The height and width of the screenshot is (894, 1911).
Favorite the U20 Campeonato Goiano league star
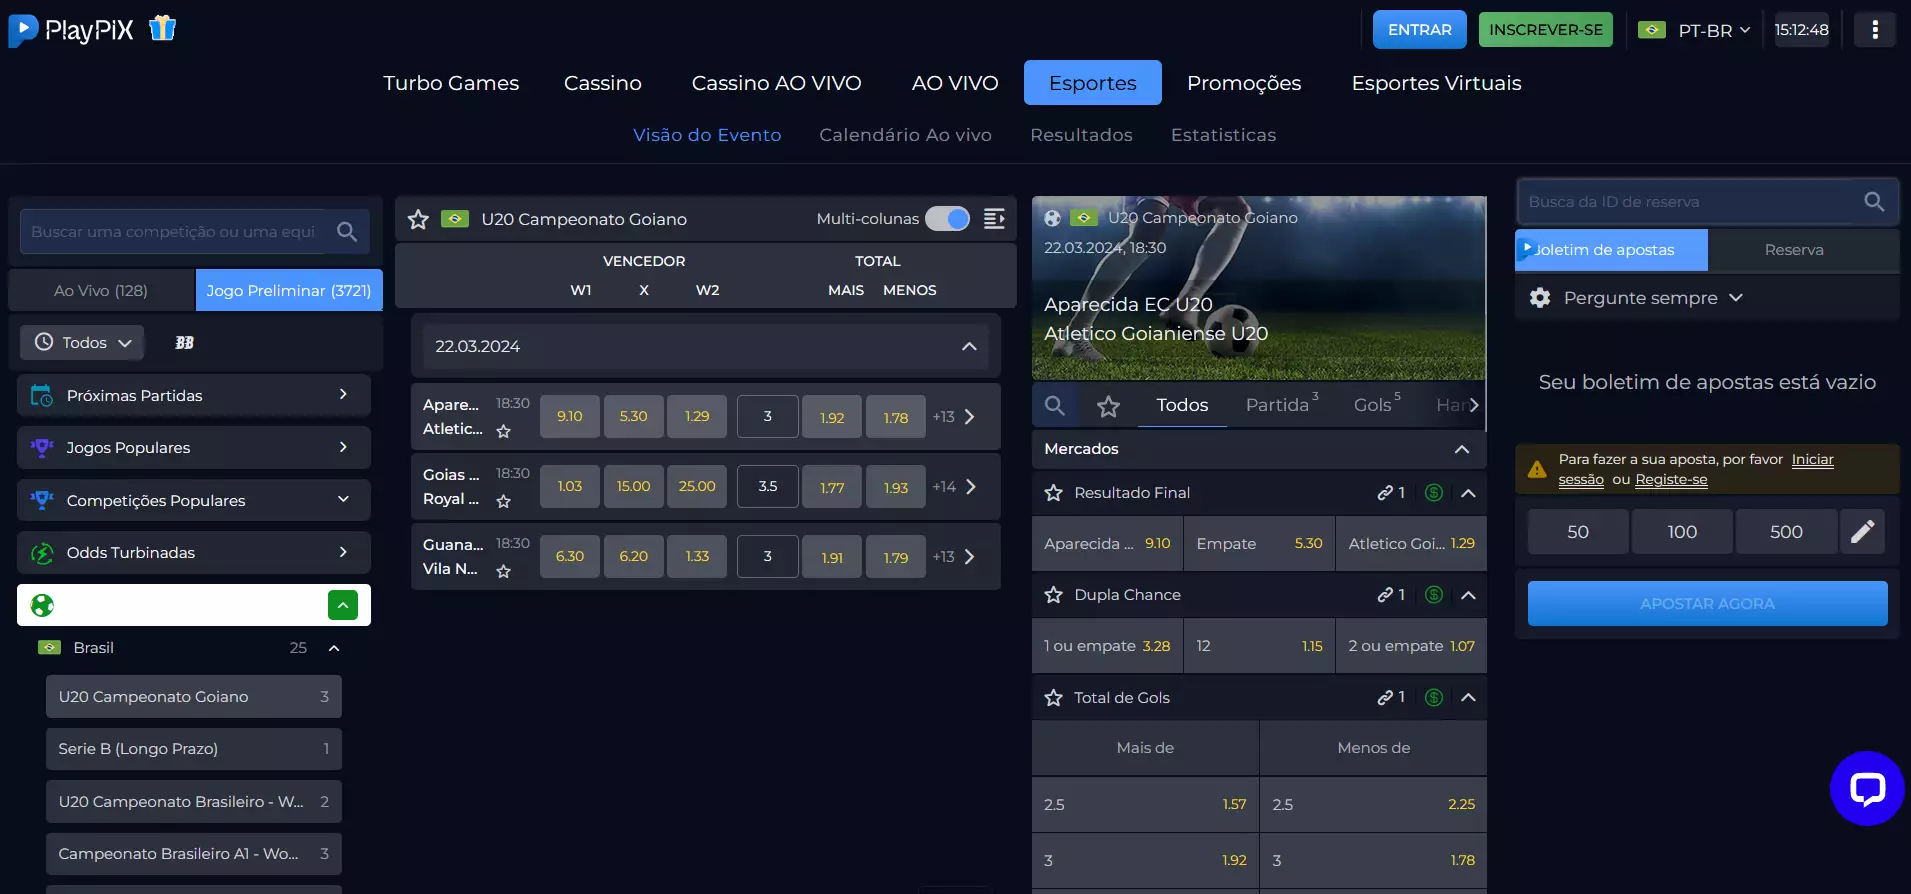tap(418, 219)
